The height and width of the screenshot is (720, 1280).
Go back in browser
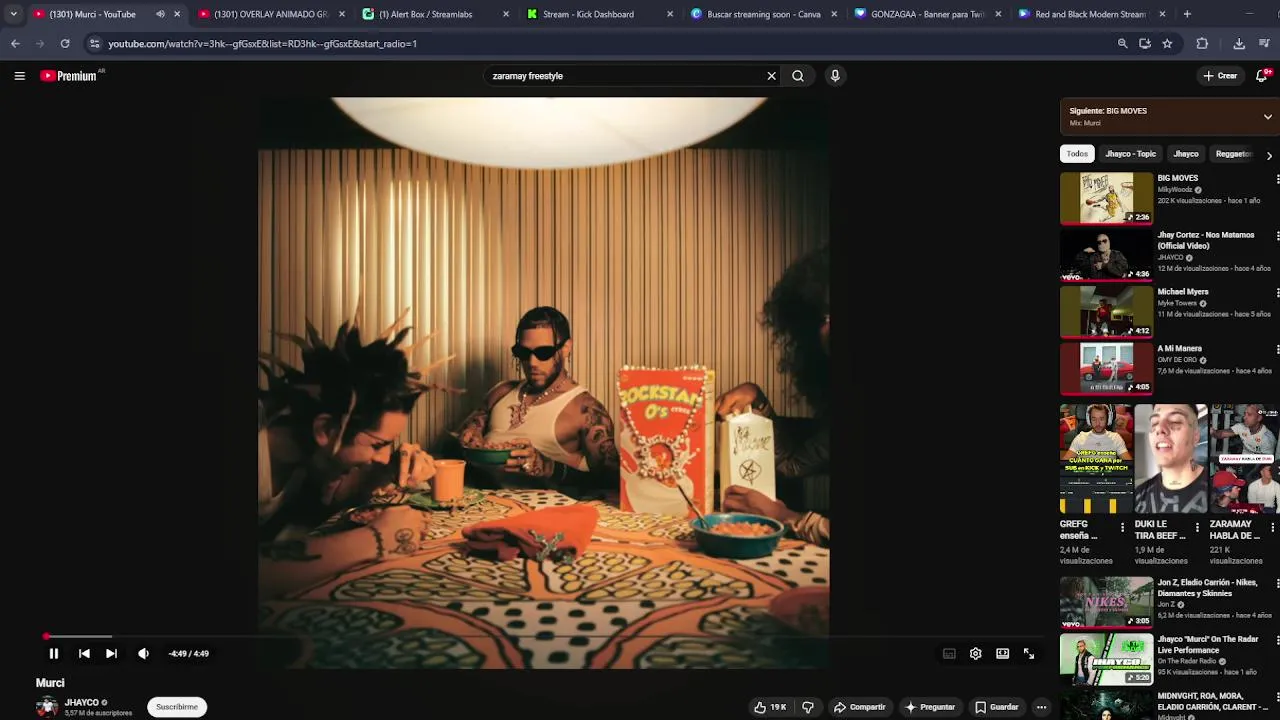point(15,44)
